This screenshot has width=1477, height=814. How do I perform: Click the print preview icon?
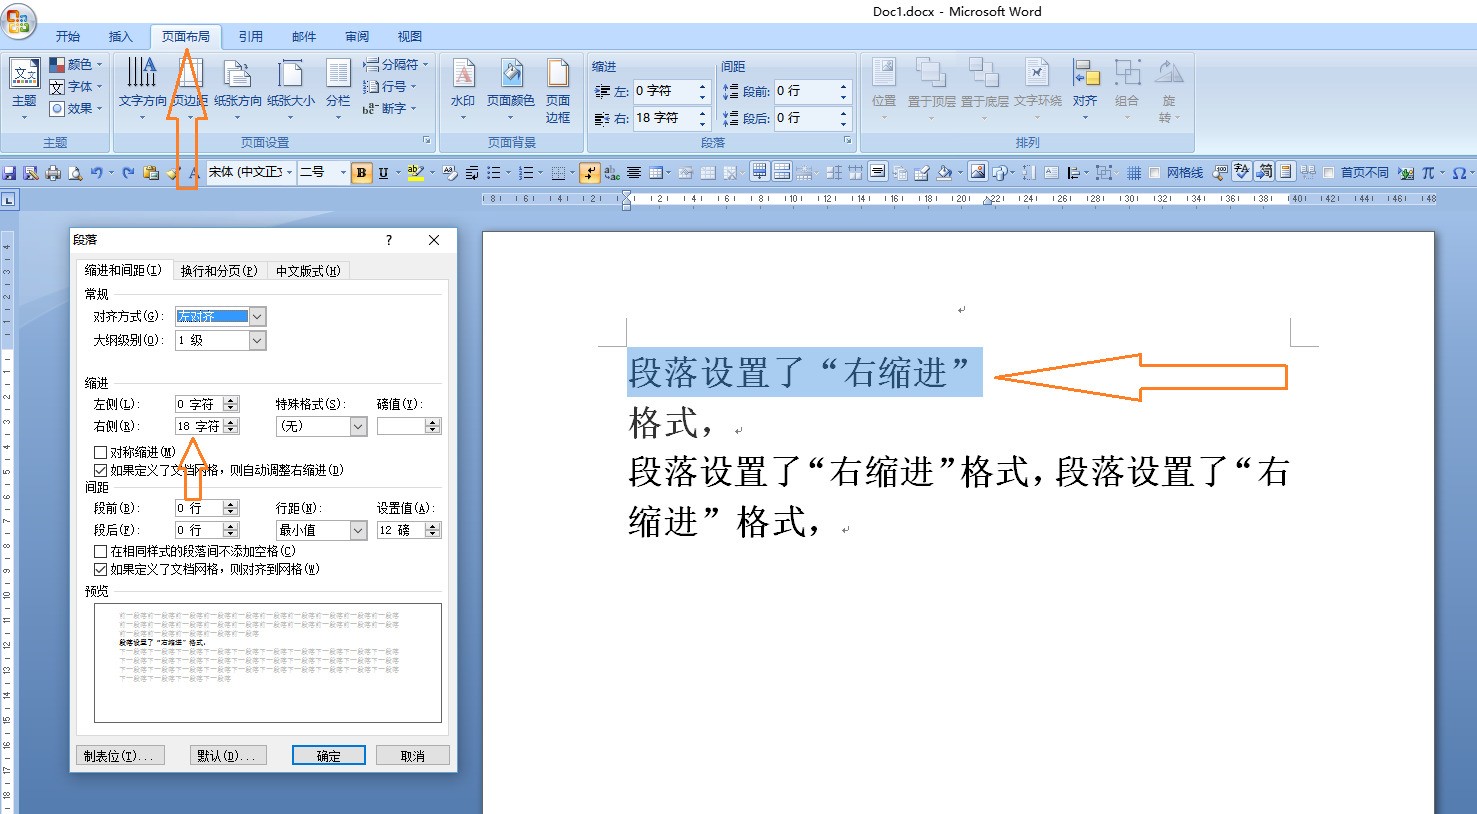[x=75, y=173]
